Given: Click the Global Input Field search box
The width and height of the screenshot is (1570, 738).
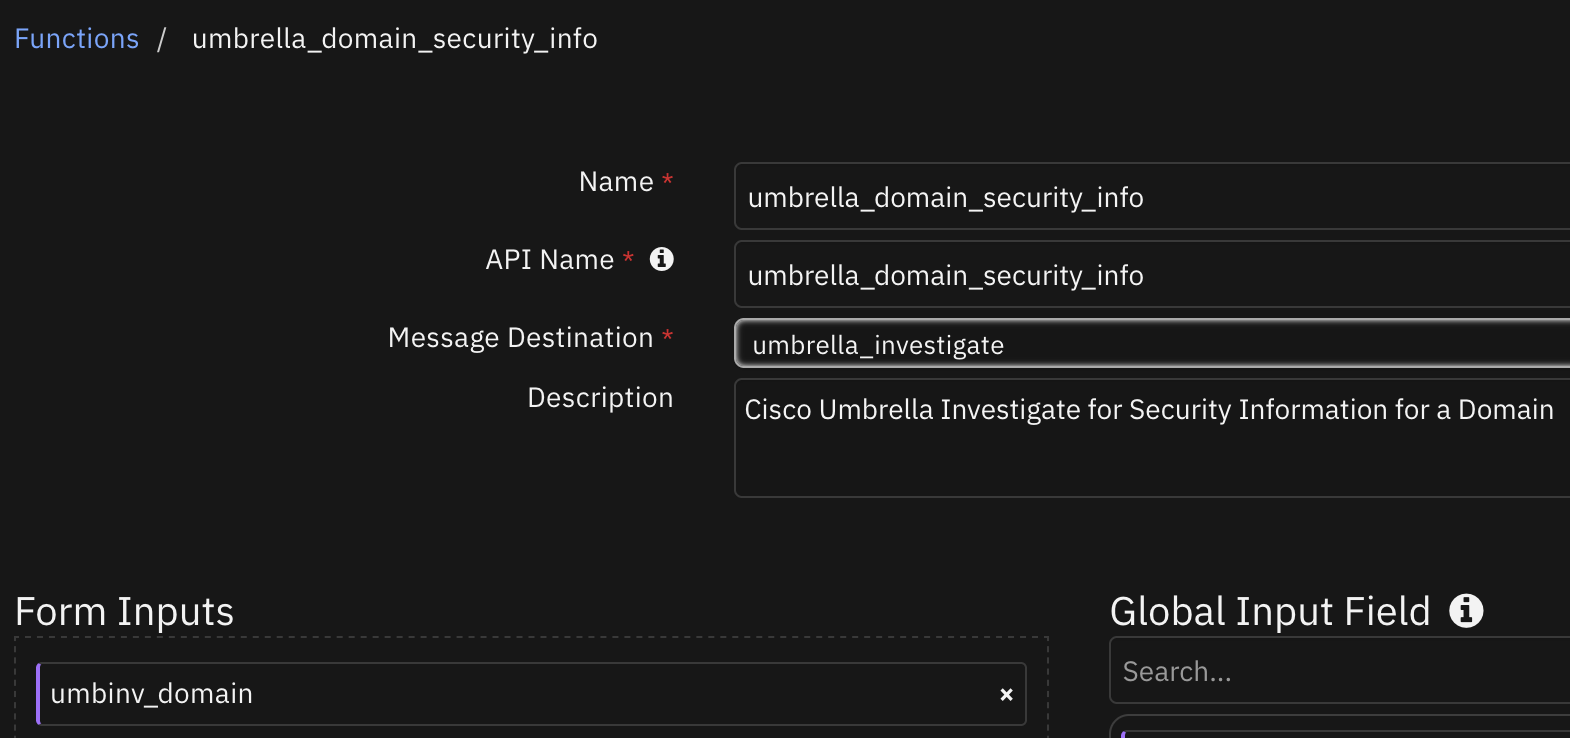Looking at the screenshot, I should pyautogui.click(x=1340, y=671).
